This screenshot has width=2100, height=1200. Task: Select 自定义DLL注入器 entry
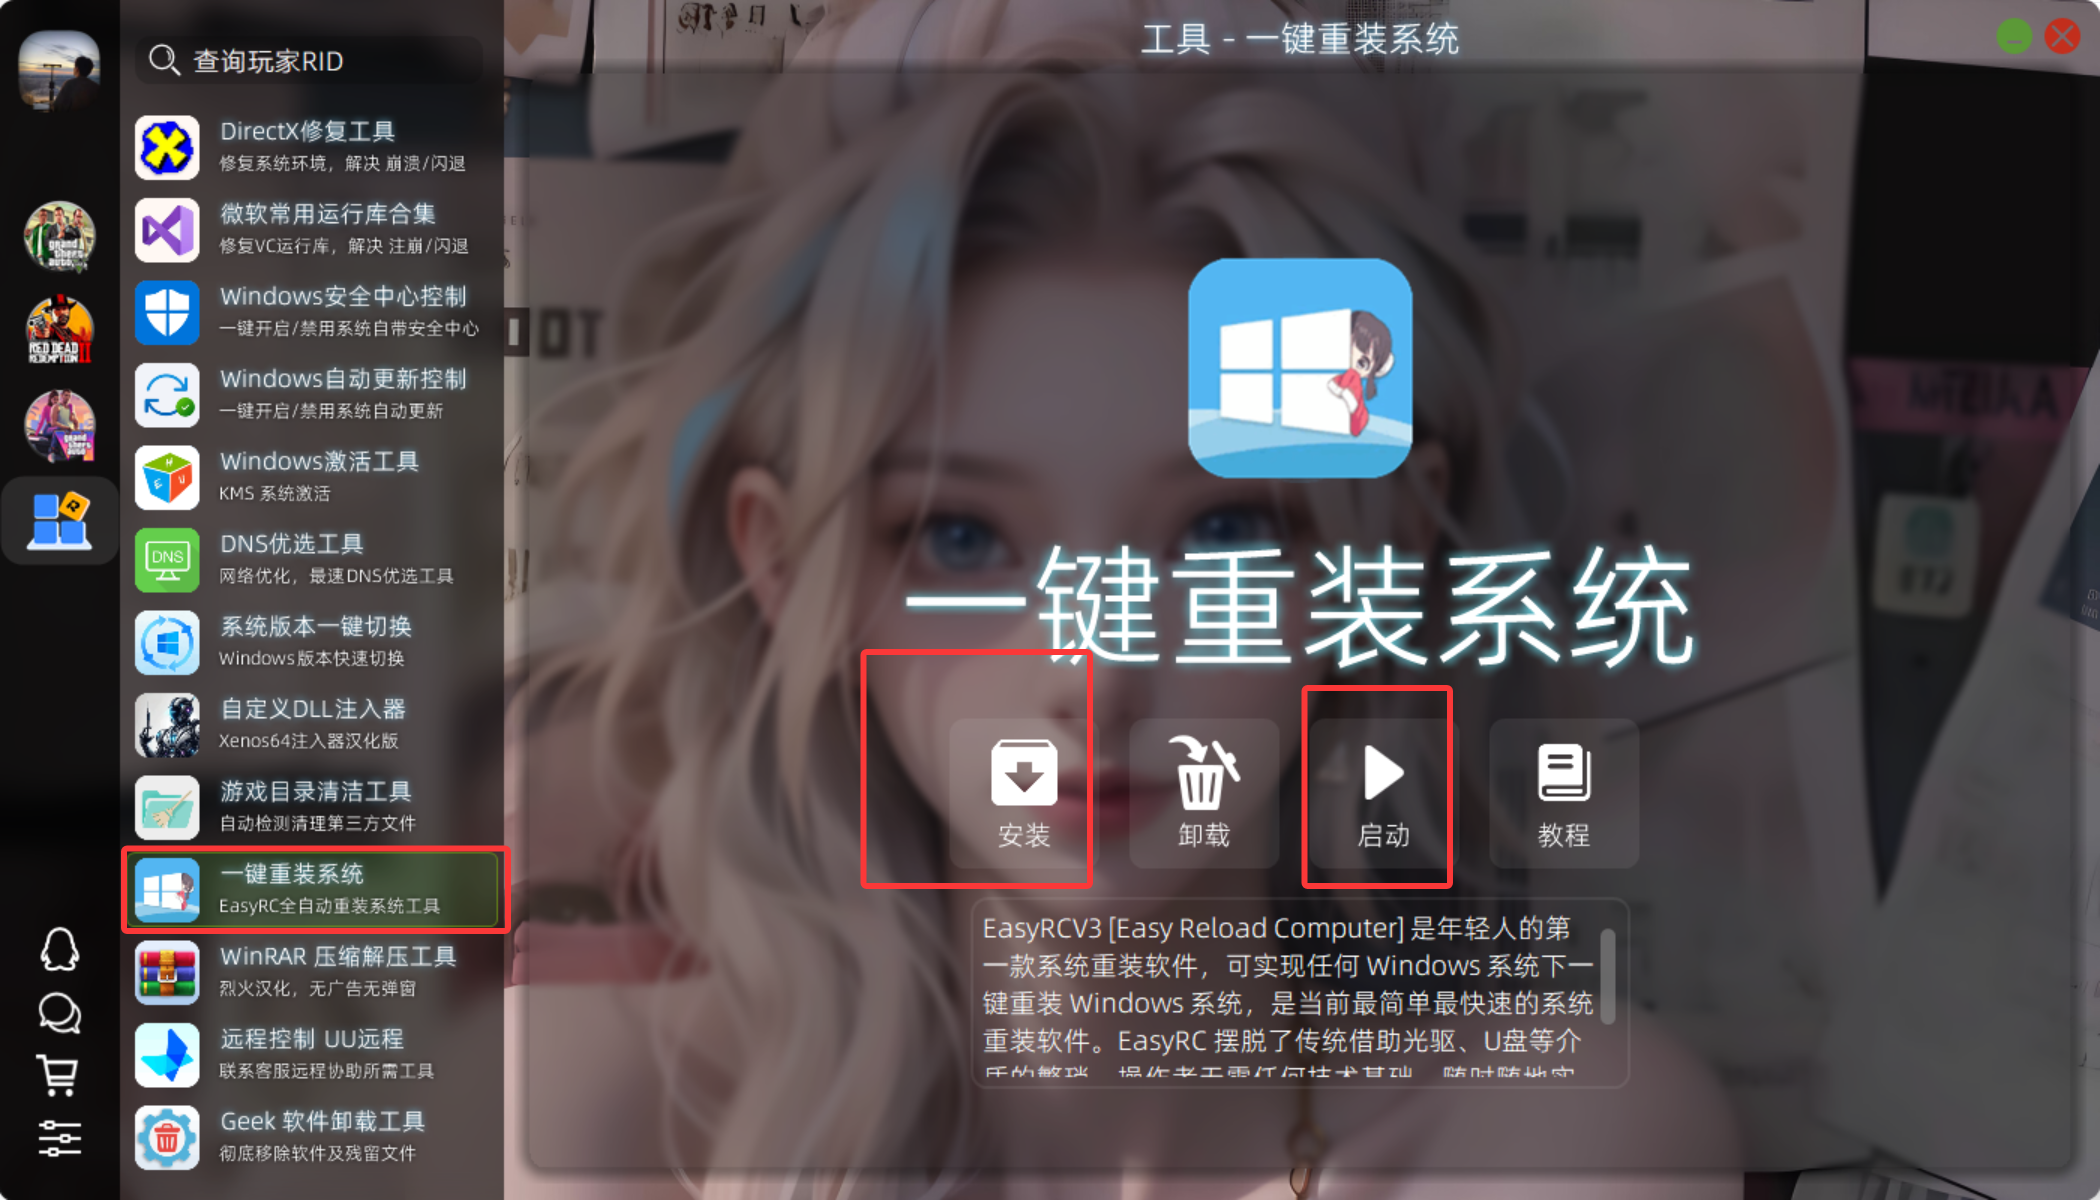pos(312,724)
